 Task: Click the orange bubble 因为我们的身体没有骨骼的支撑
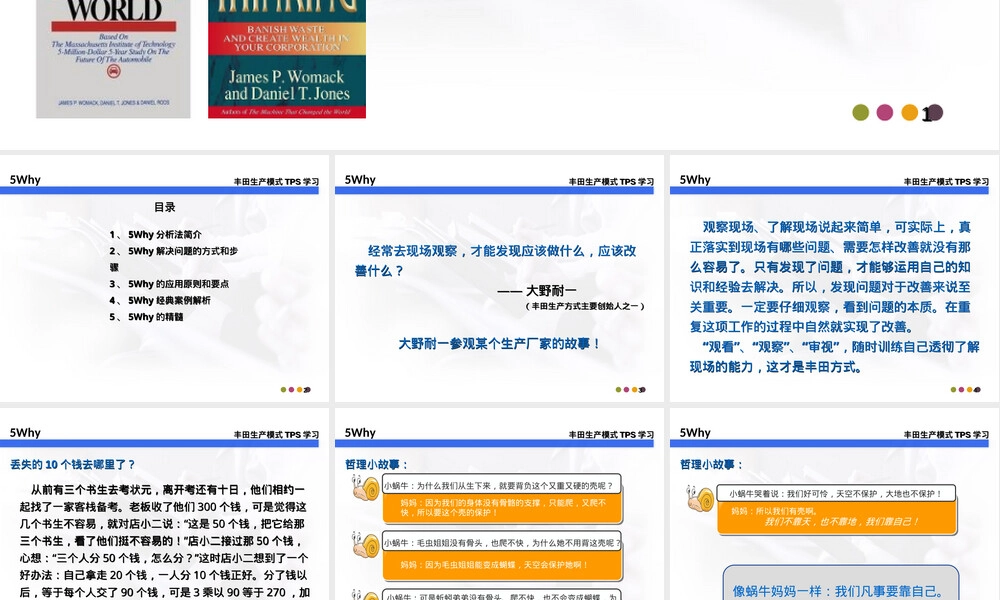(502, 508)
